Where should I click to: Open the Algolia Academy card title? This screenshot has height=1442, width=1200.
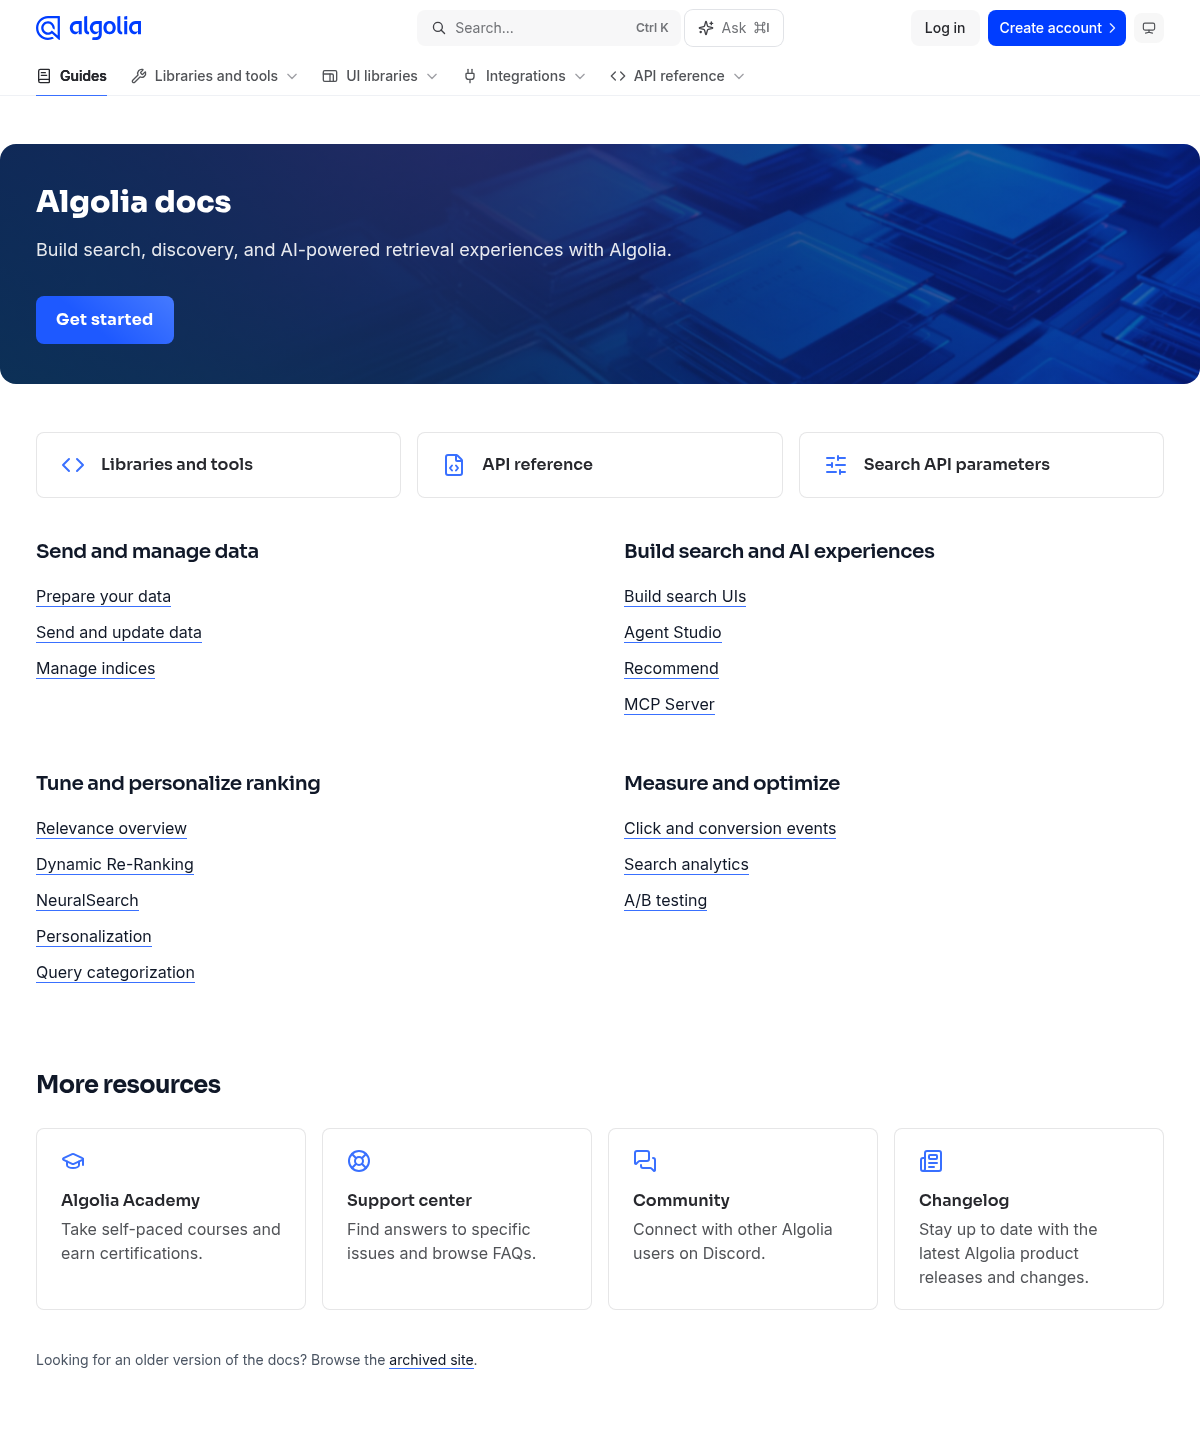130,1201
